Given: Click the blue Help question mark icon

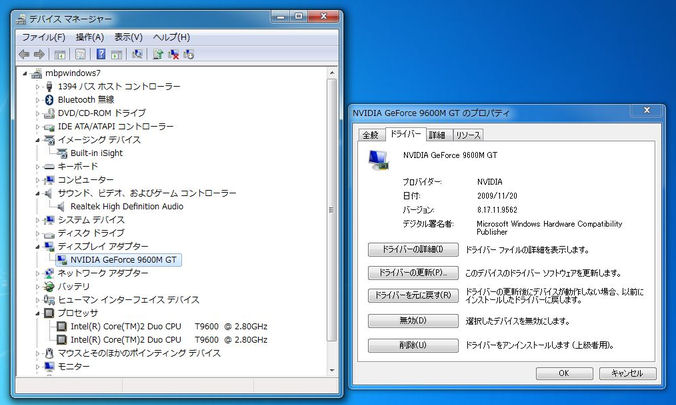Looking at the screenshot, I should (101, 54).
